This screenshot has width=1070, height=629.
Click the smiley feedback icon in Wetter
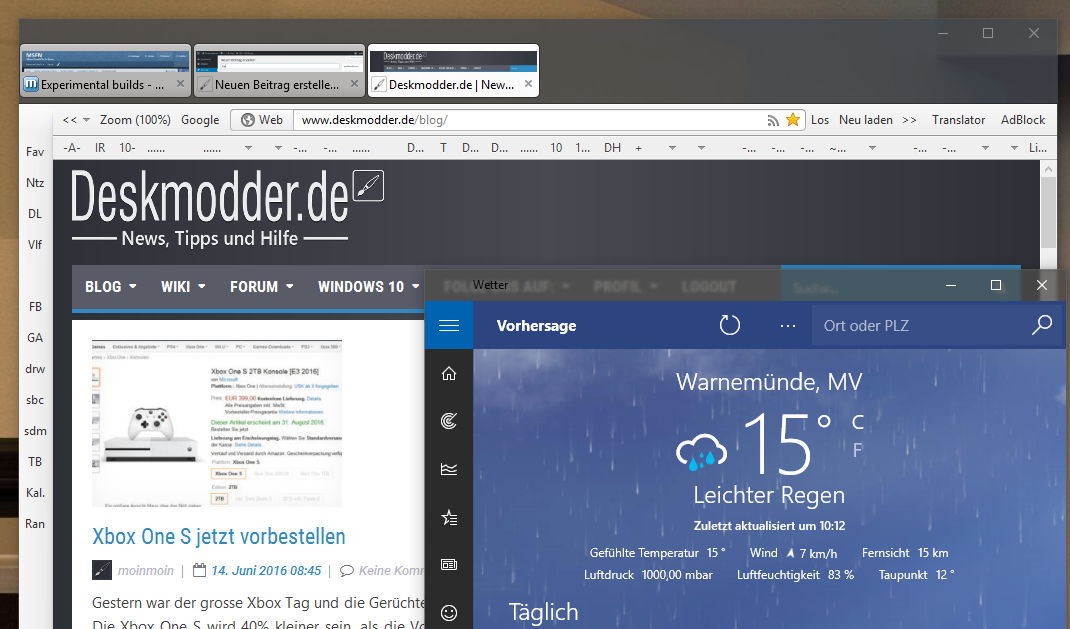point(449,613)
